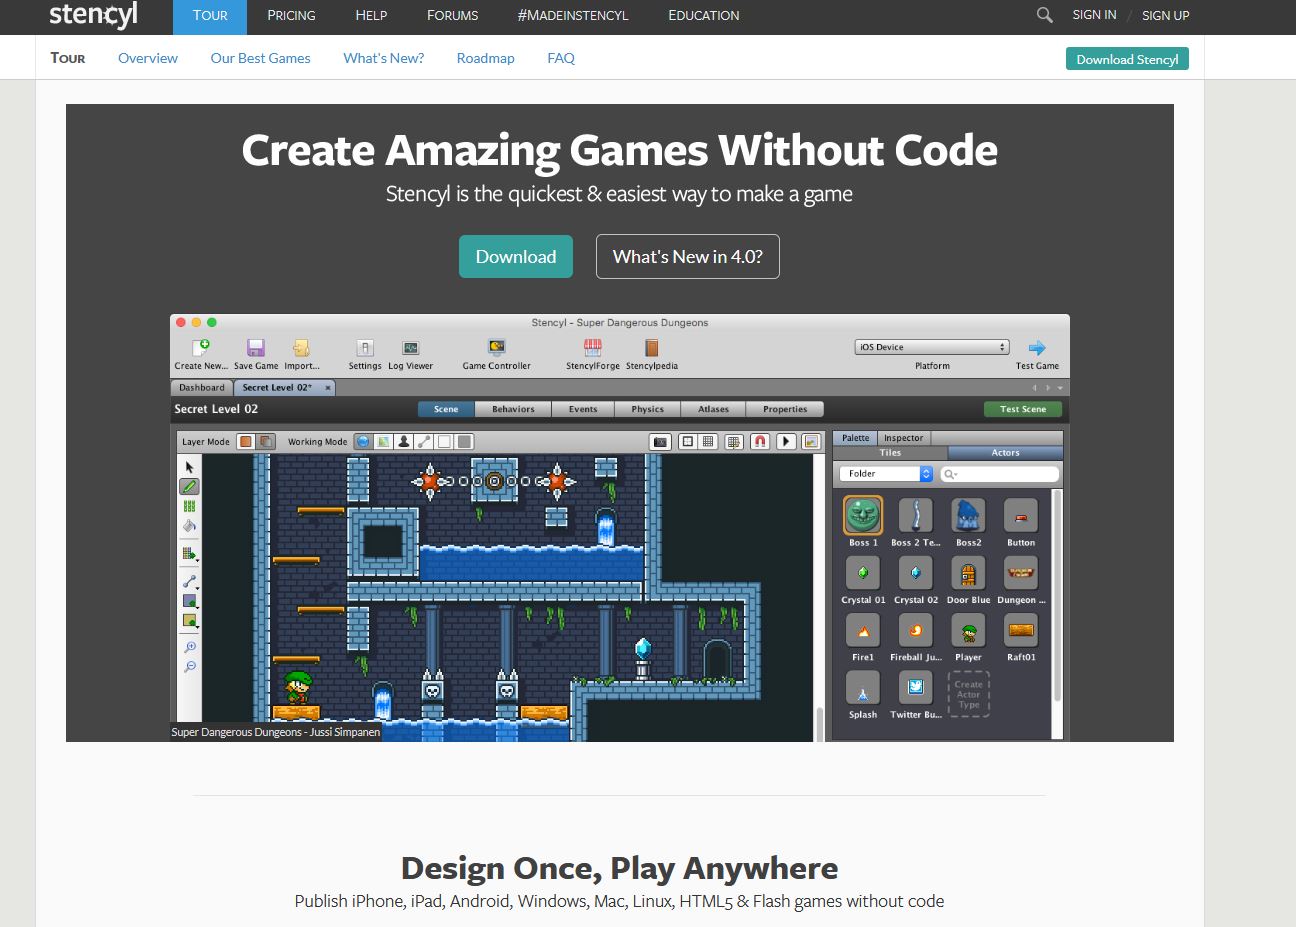Click the Stencylpedia book icon
Image resolution: width=1296 pixels, height=927 pixels.
click(x=652, y=348)
